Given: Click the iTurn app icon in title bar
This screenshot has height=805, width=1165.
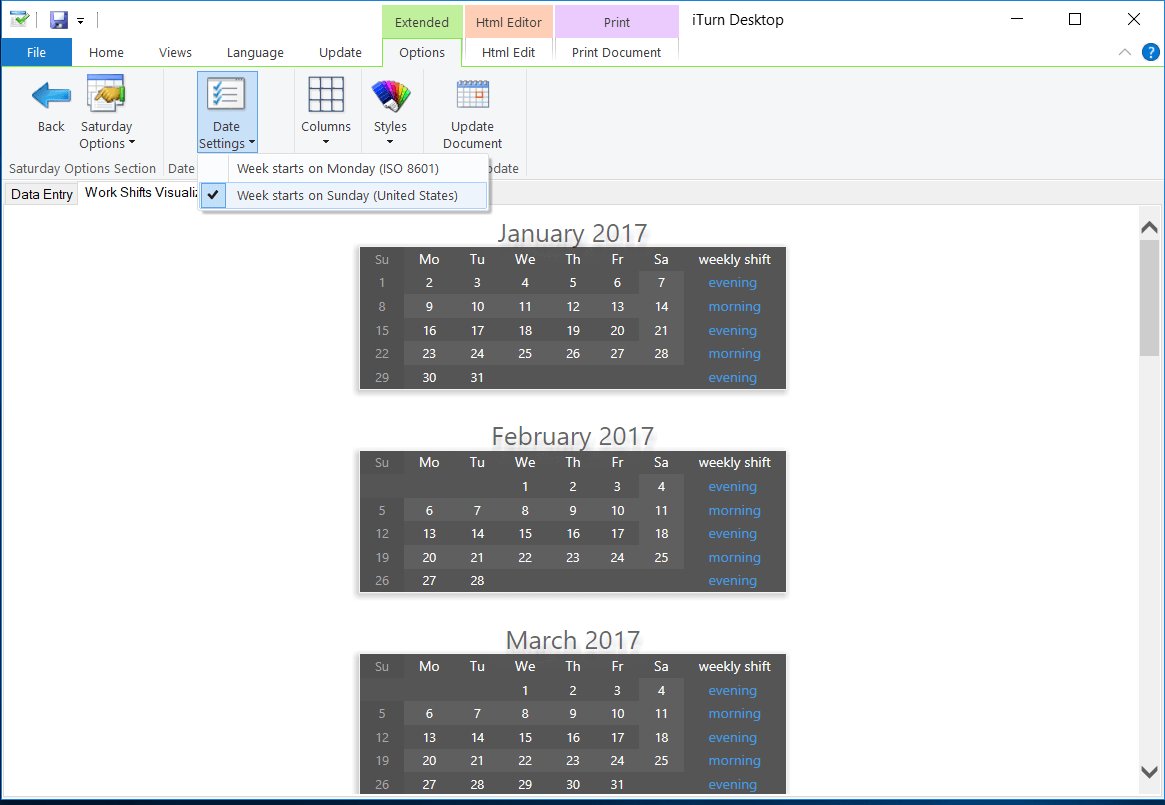Looking at the screenshot, I should [x=19, y=20].
